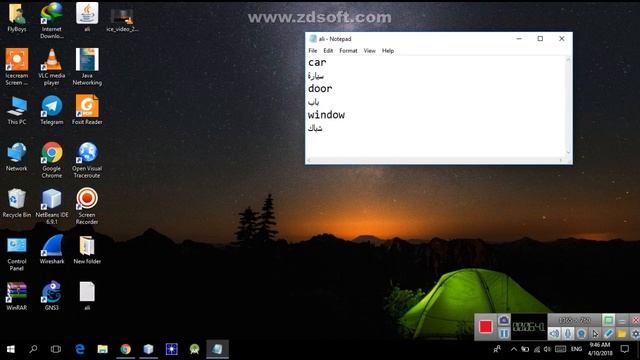Open the Java Networking book icon
Viewport: 640px width, 360px height.
tap(87, 67)
